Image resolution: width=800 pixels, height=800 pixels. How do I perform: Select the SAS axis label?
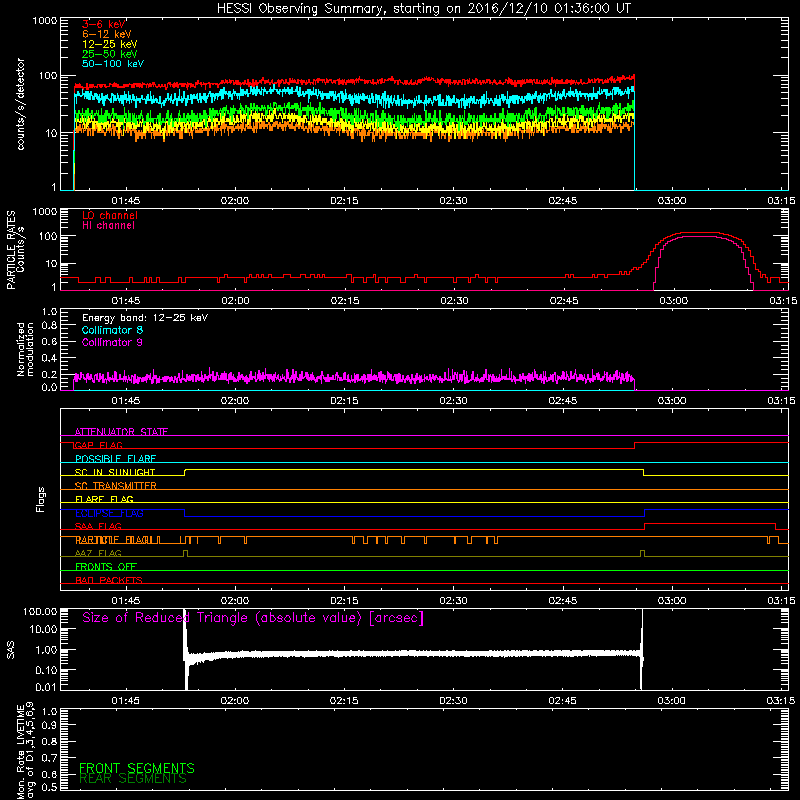(11, 649)
